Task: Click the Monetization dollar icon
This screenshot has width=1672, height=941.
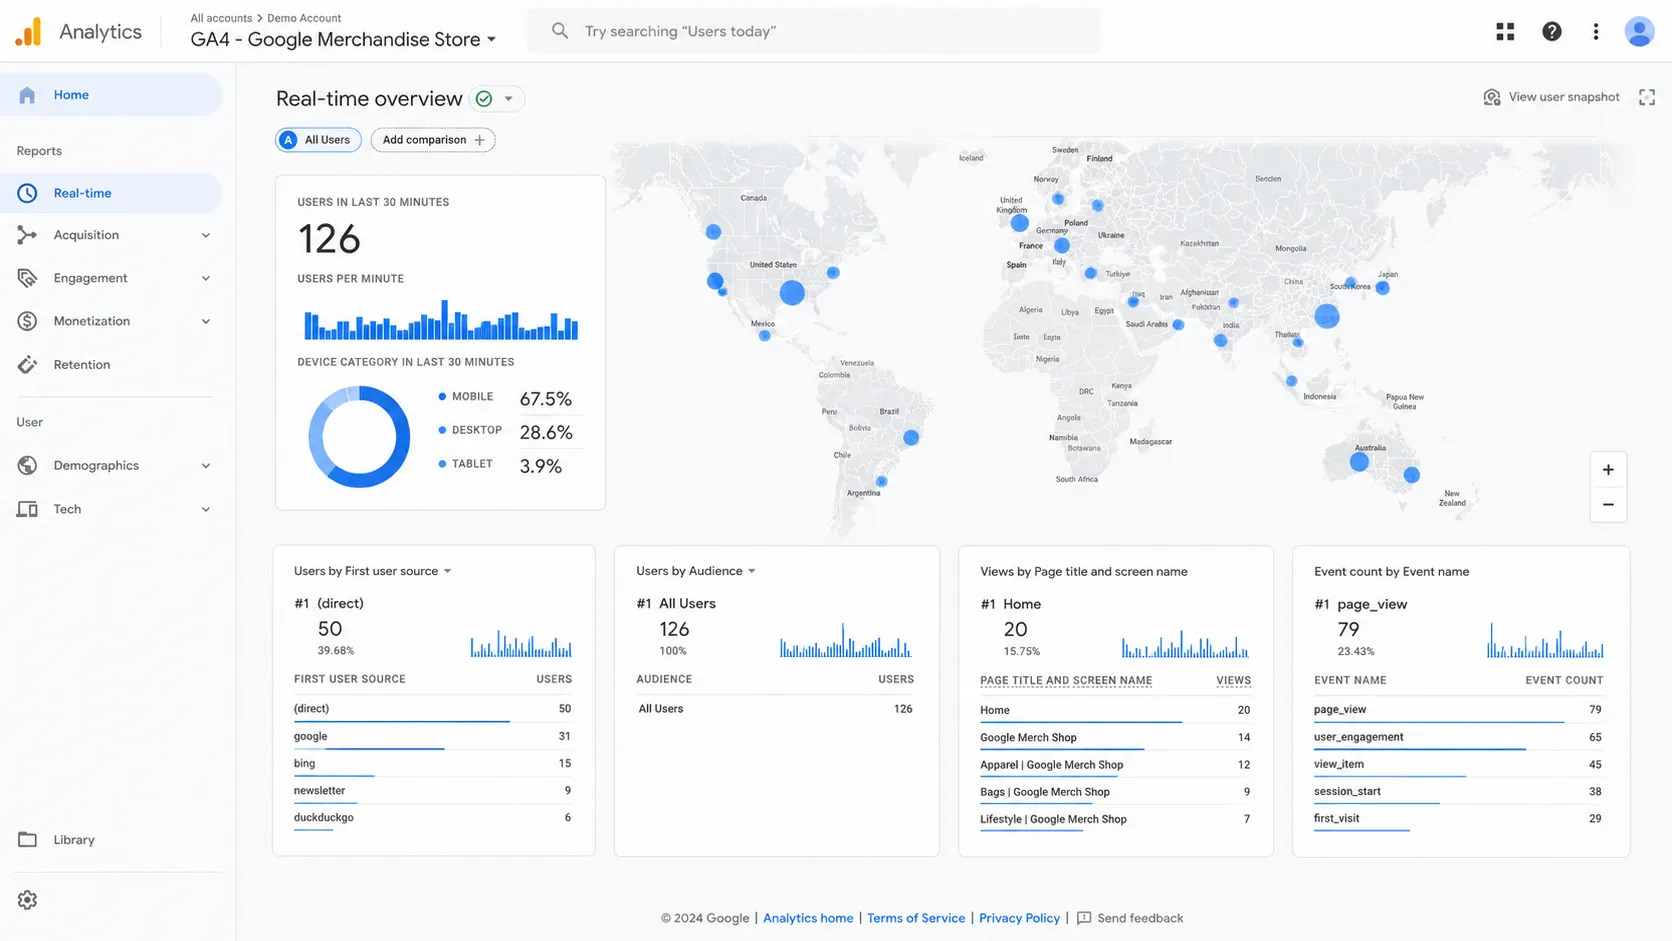Action: coord(27,321)
